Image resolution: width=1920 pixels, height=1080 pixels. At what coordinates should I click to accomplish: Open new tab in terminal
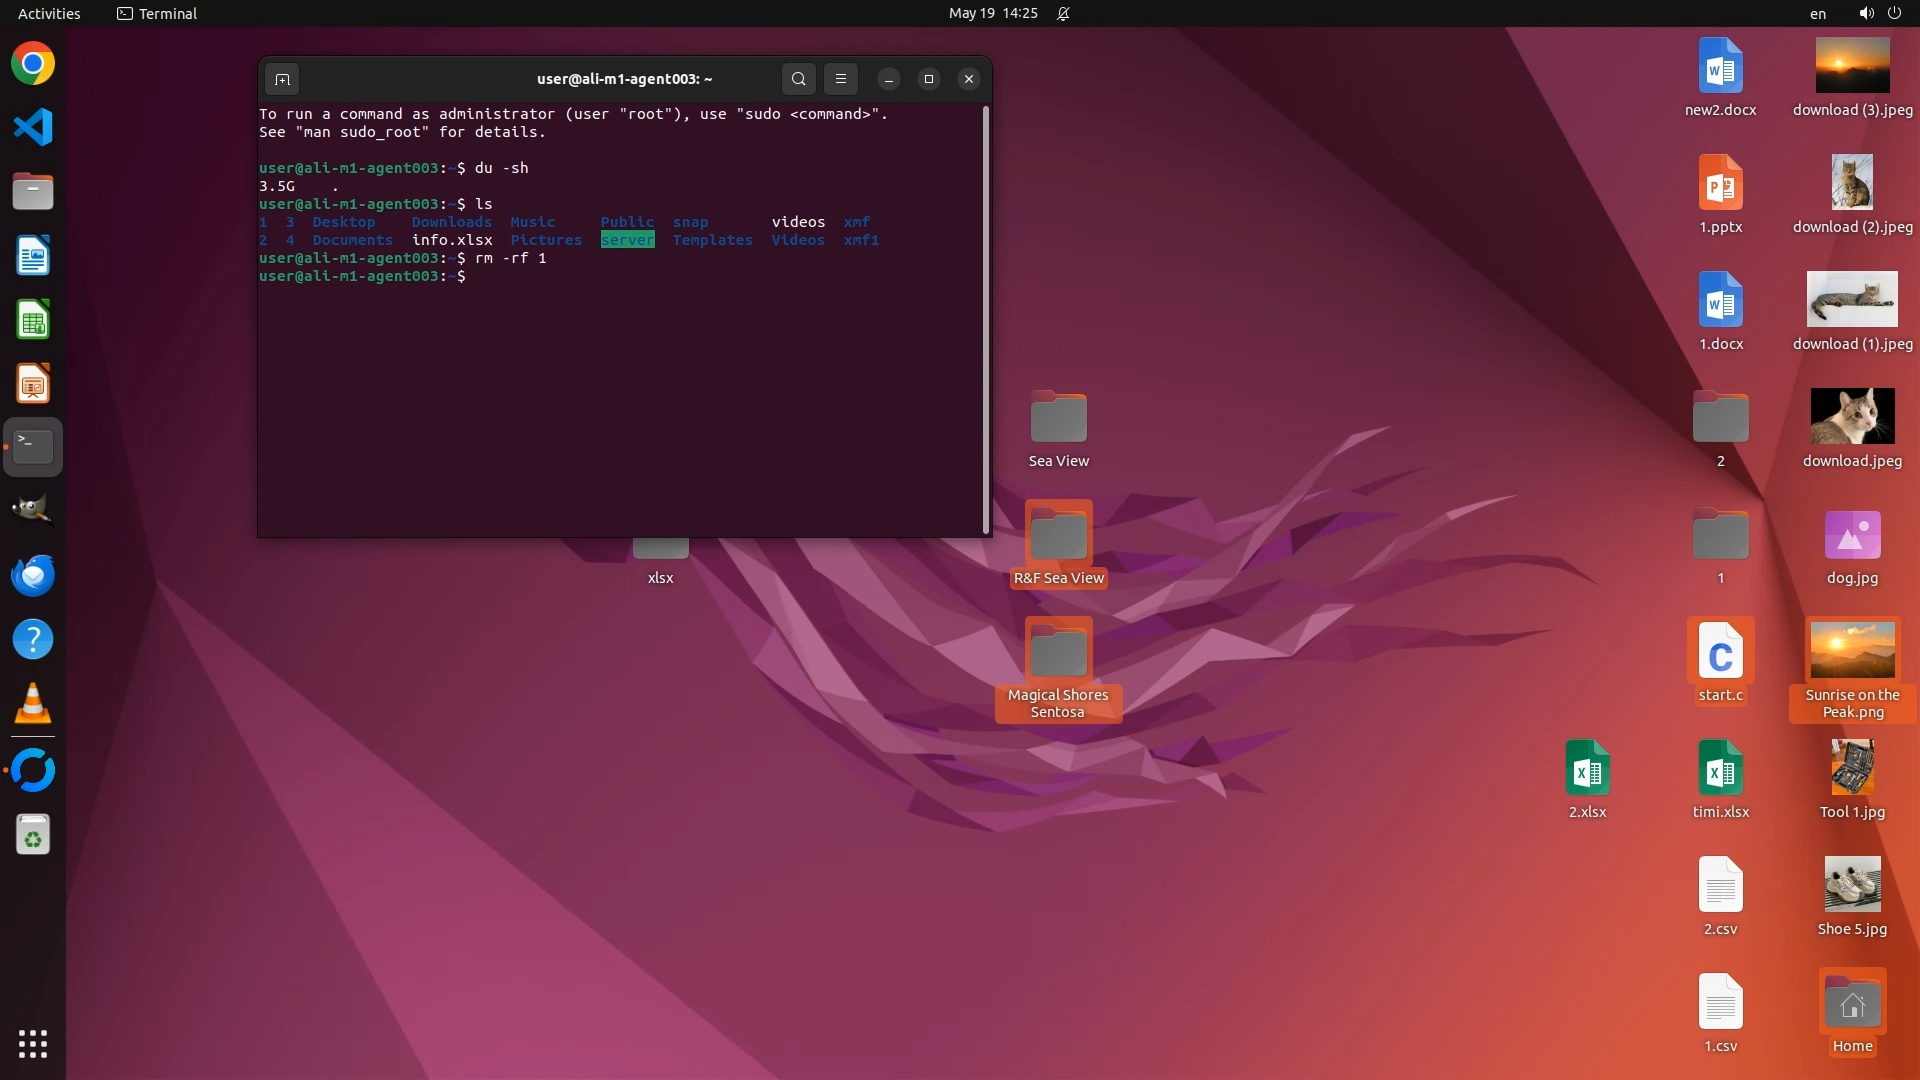[x=282, y=79]
